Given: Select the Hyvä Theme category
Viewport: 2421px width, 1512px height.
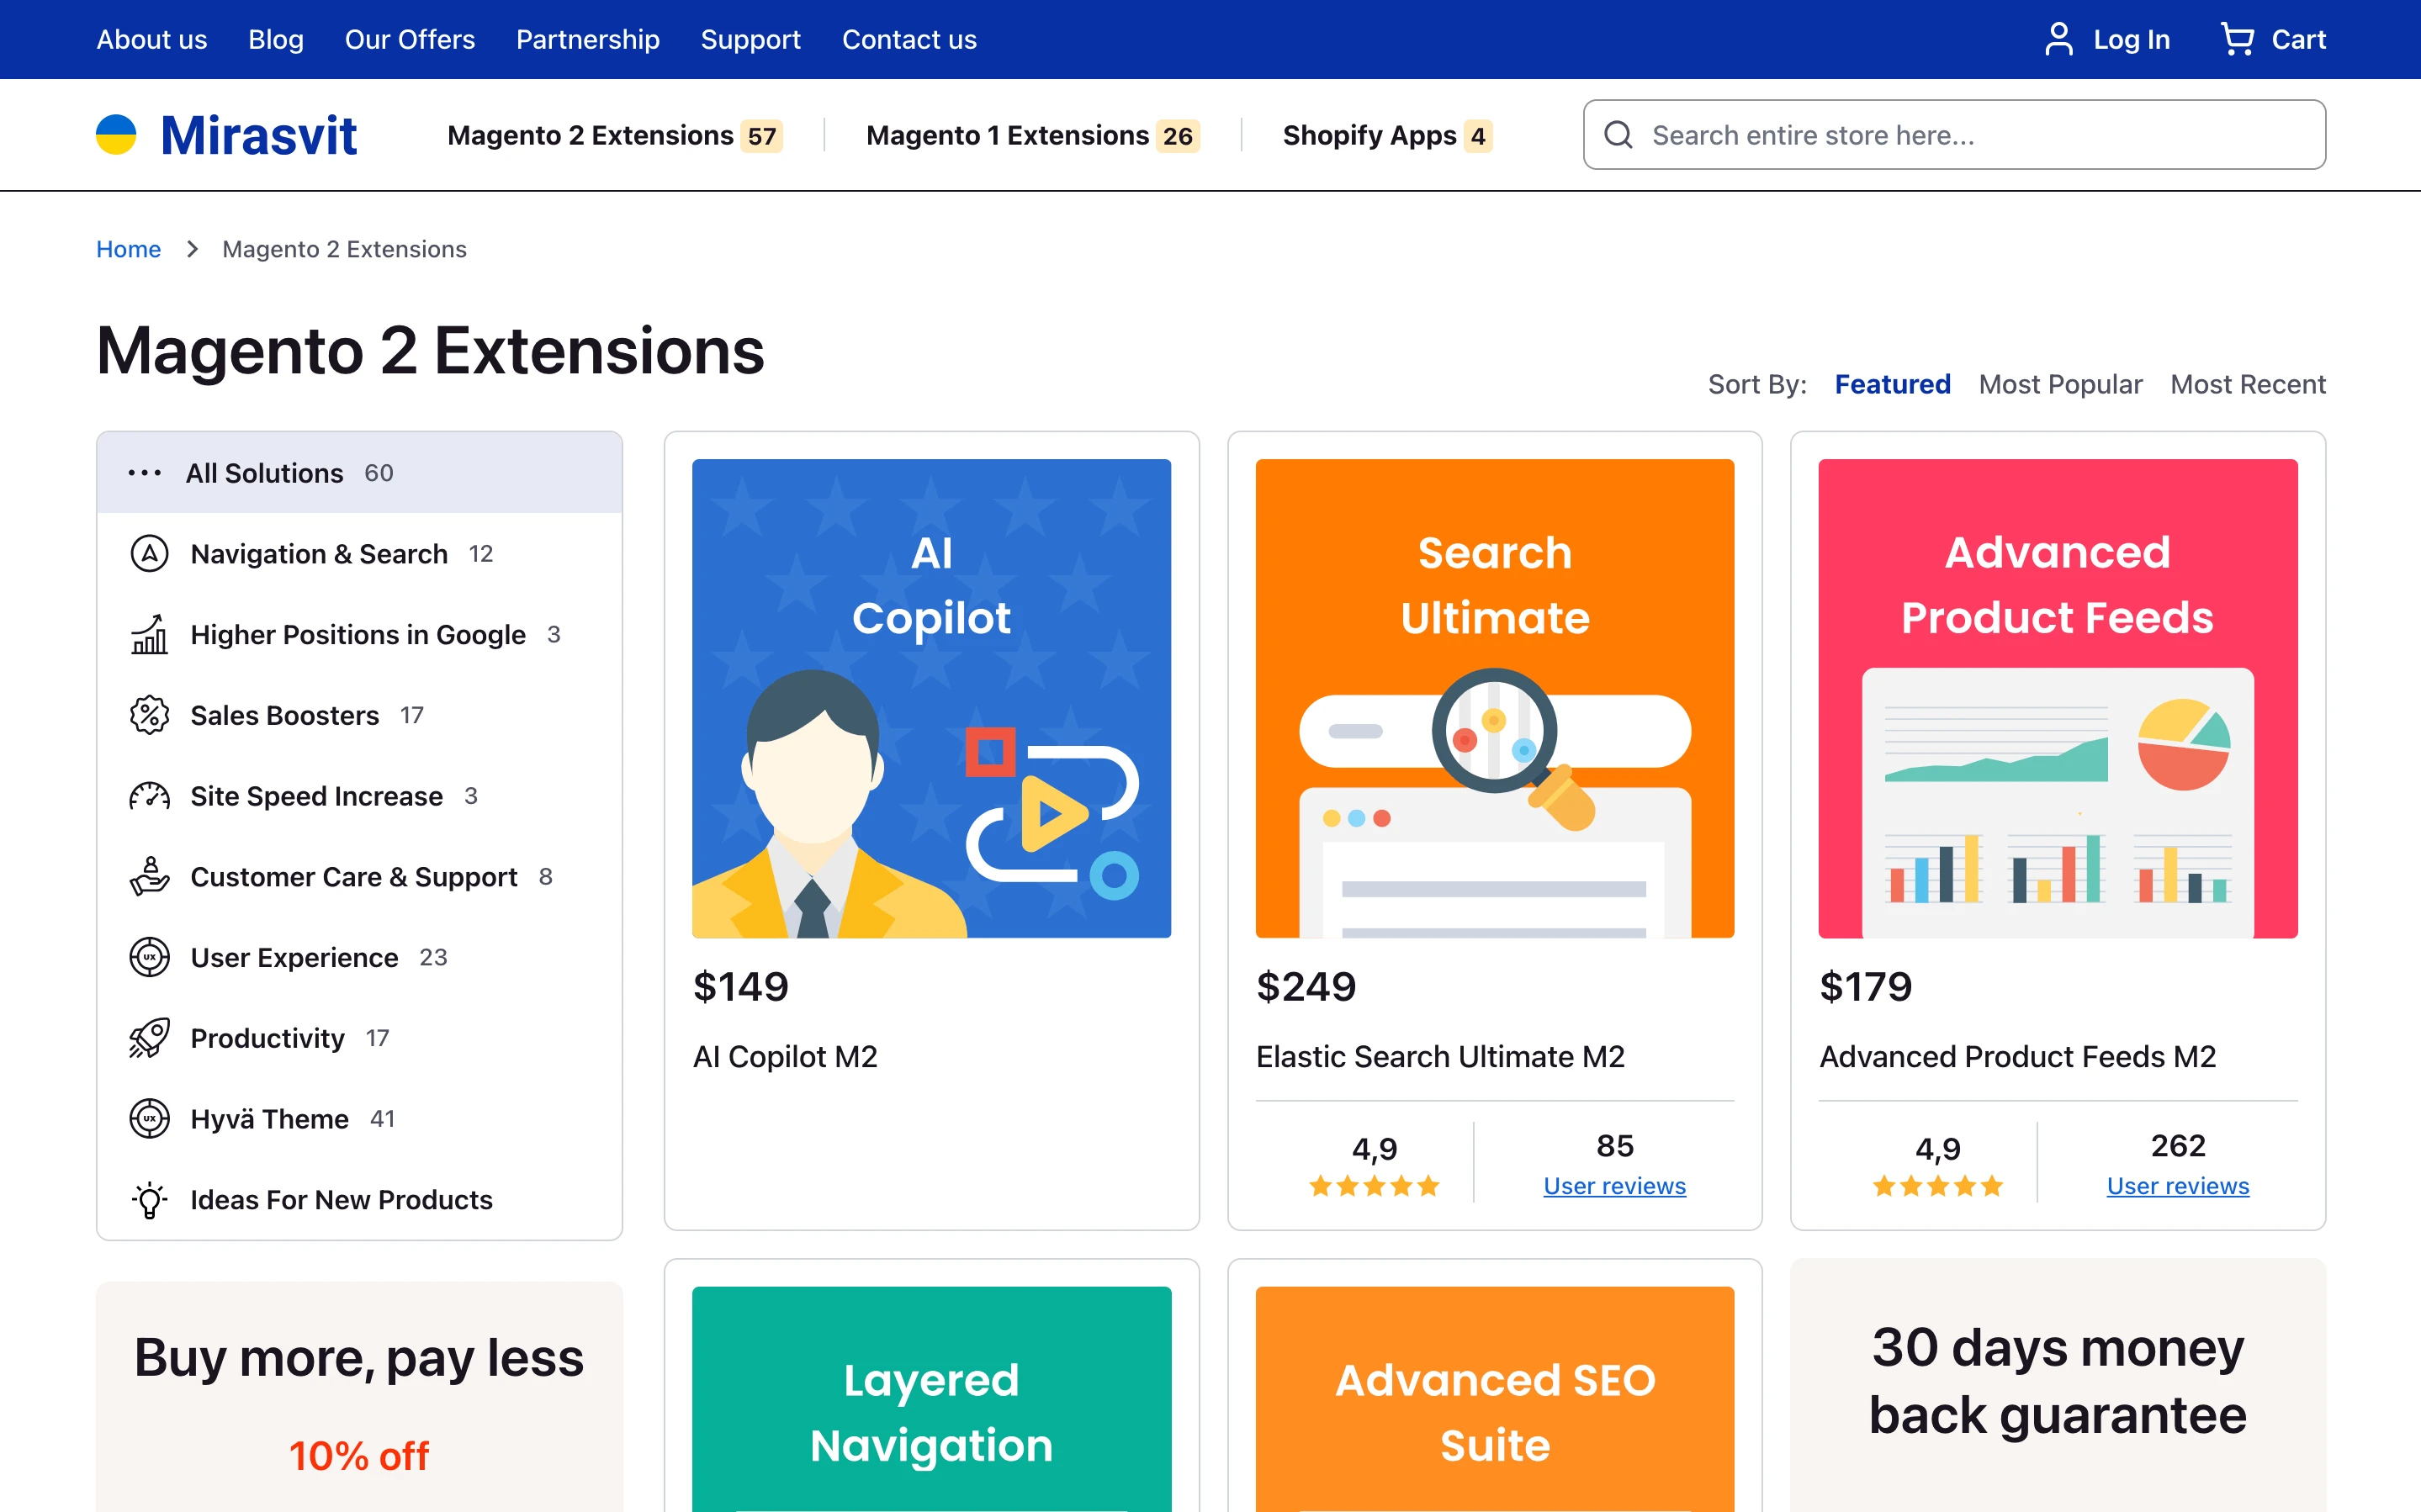Looking at the screenshot, I should coord(268,1119).
